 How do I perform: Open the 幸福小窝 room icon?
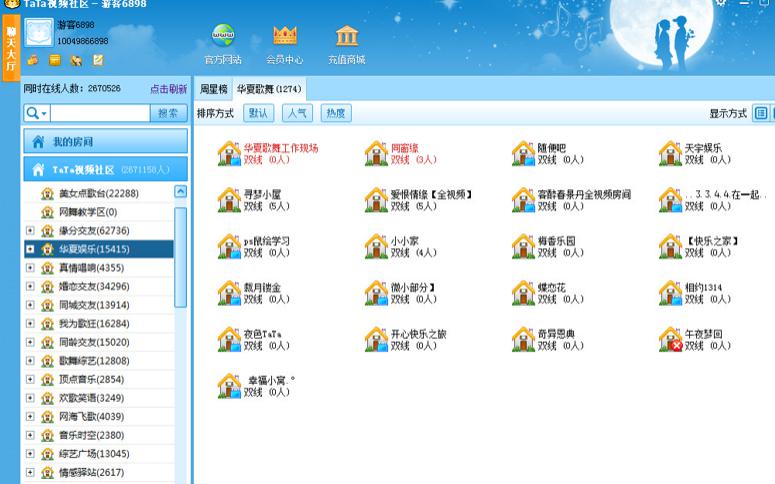pos(229,386)
